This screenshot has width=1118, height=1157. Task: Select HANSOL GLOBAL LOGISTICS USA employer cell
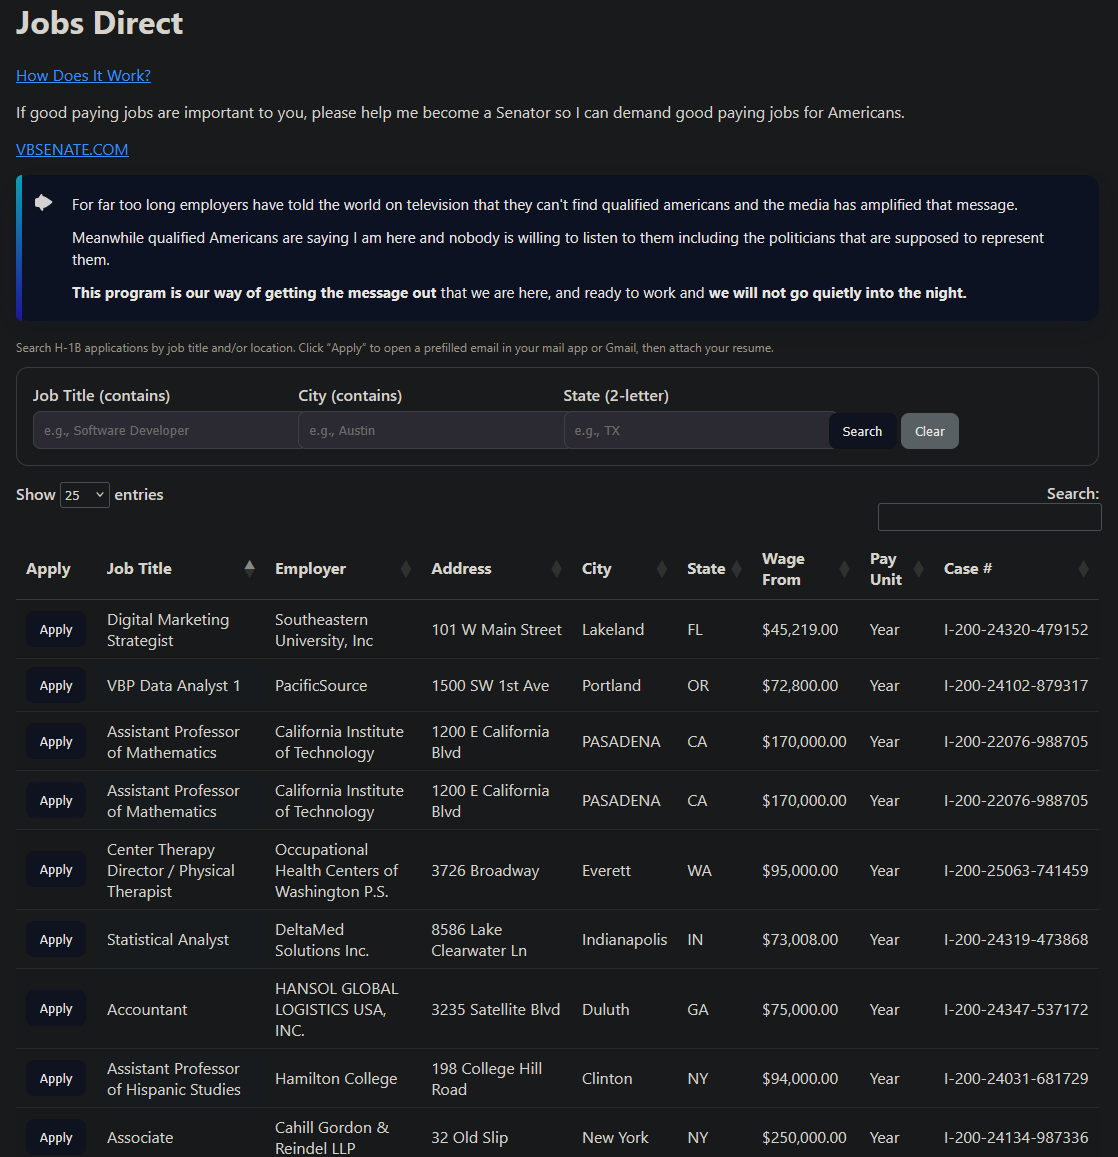[x=337, y=1009]
